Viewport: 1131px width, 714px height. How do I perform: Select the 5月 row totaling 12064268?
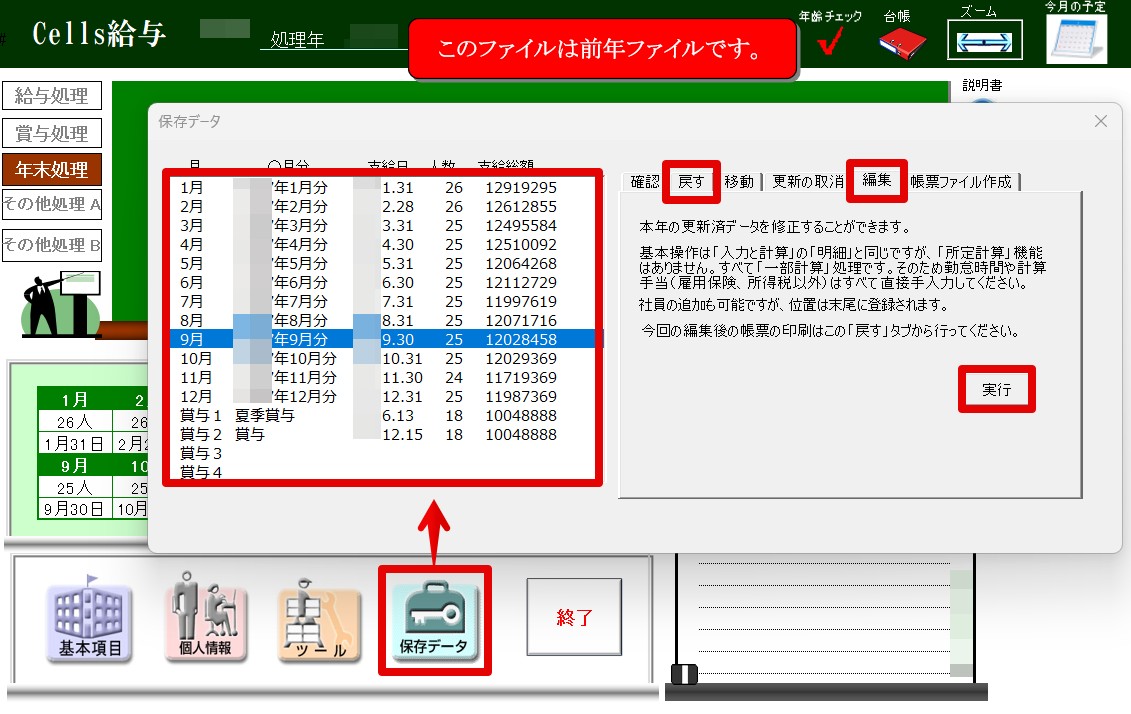(x=382, y=264)
